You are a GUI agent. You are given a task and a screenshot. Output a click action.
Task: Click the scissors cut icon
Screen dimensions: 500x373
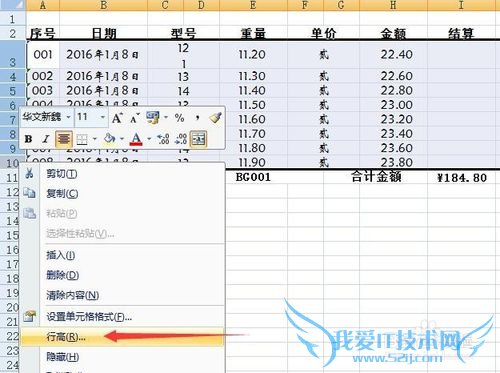pyautogui.click(x=29, y=173)
